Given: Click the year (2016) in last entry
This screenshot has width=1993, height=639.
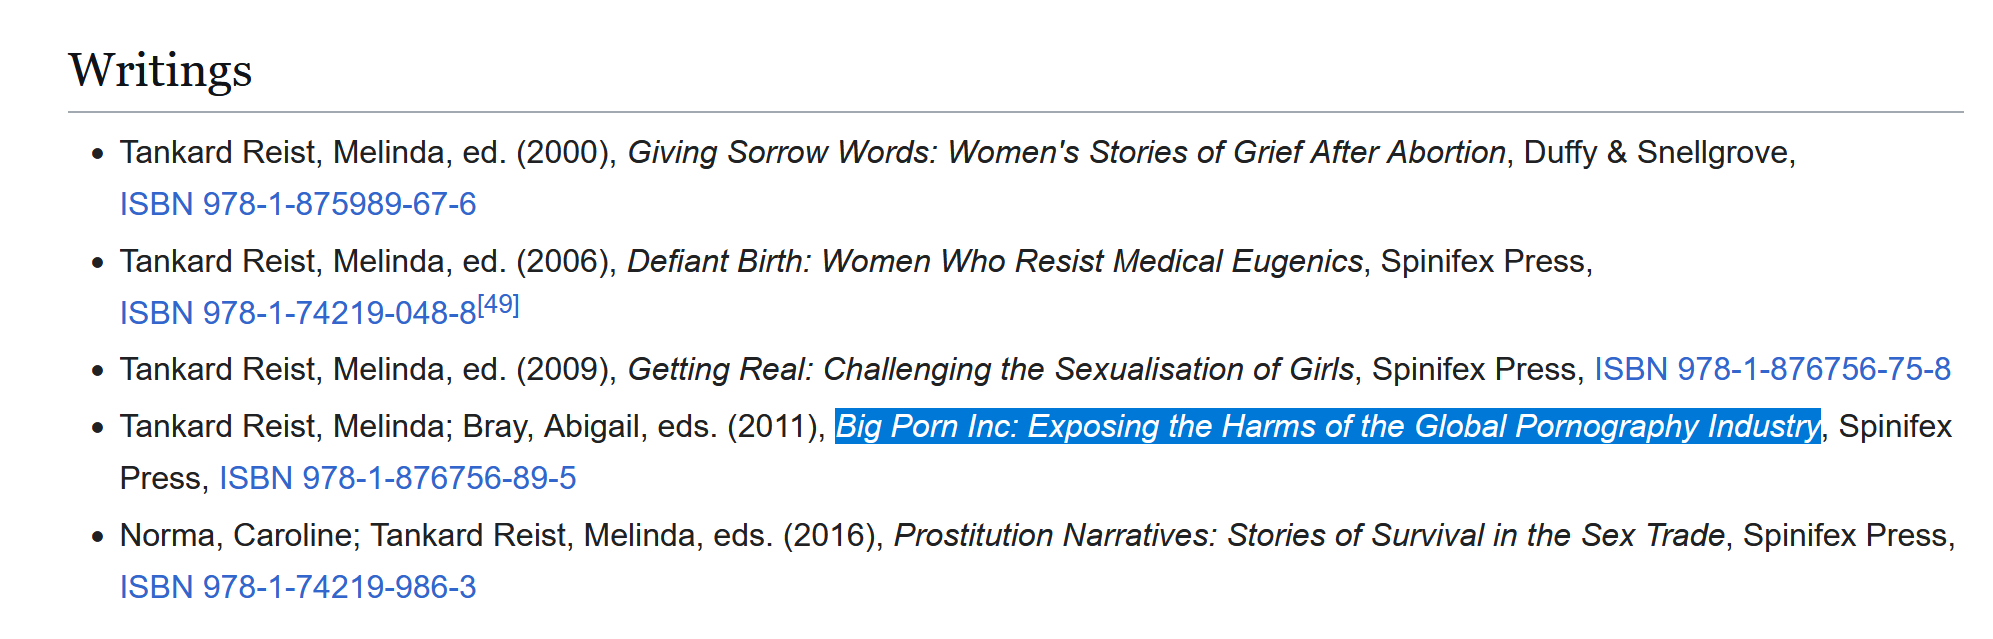Looking at the screenshot, I should pos(832,535).
